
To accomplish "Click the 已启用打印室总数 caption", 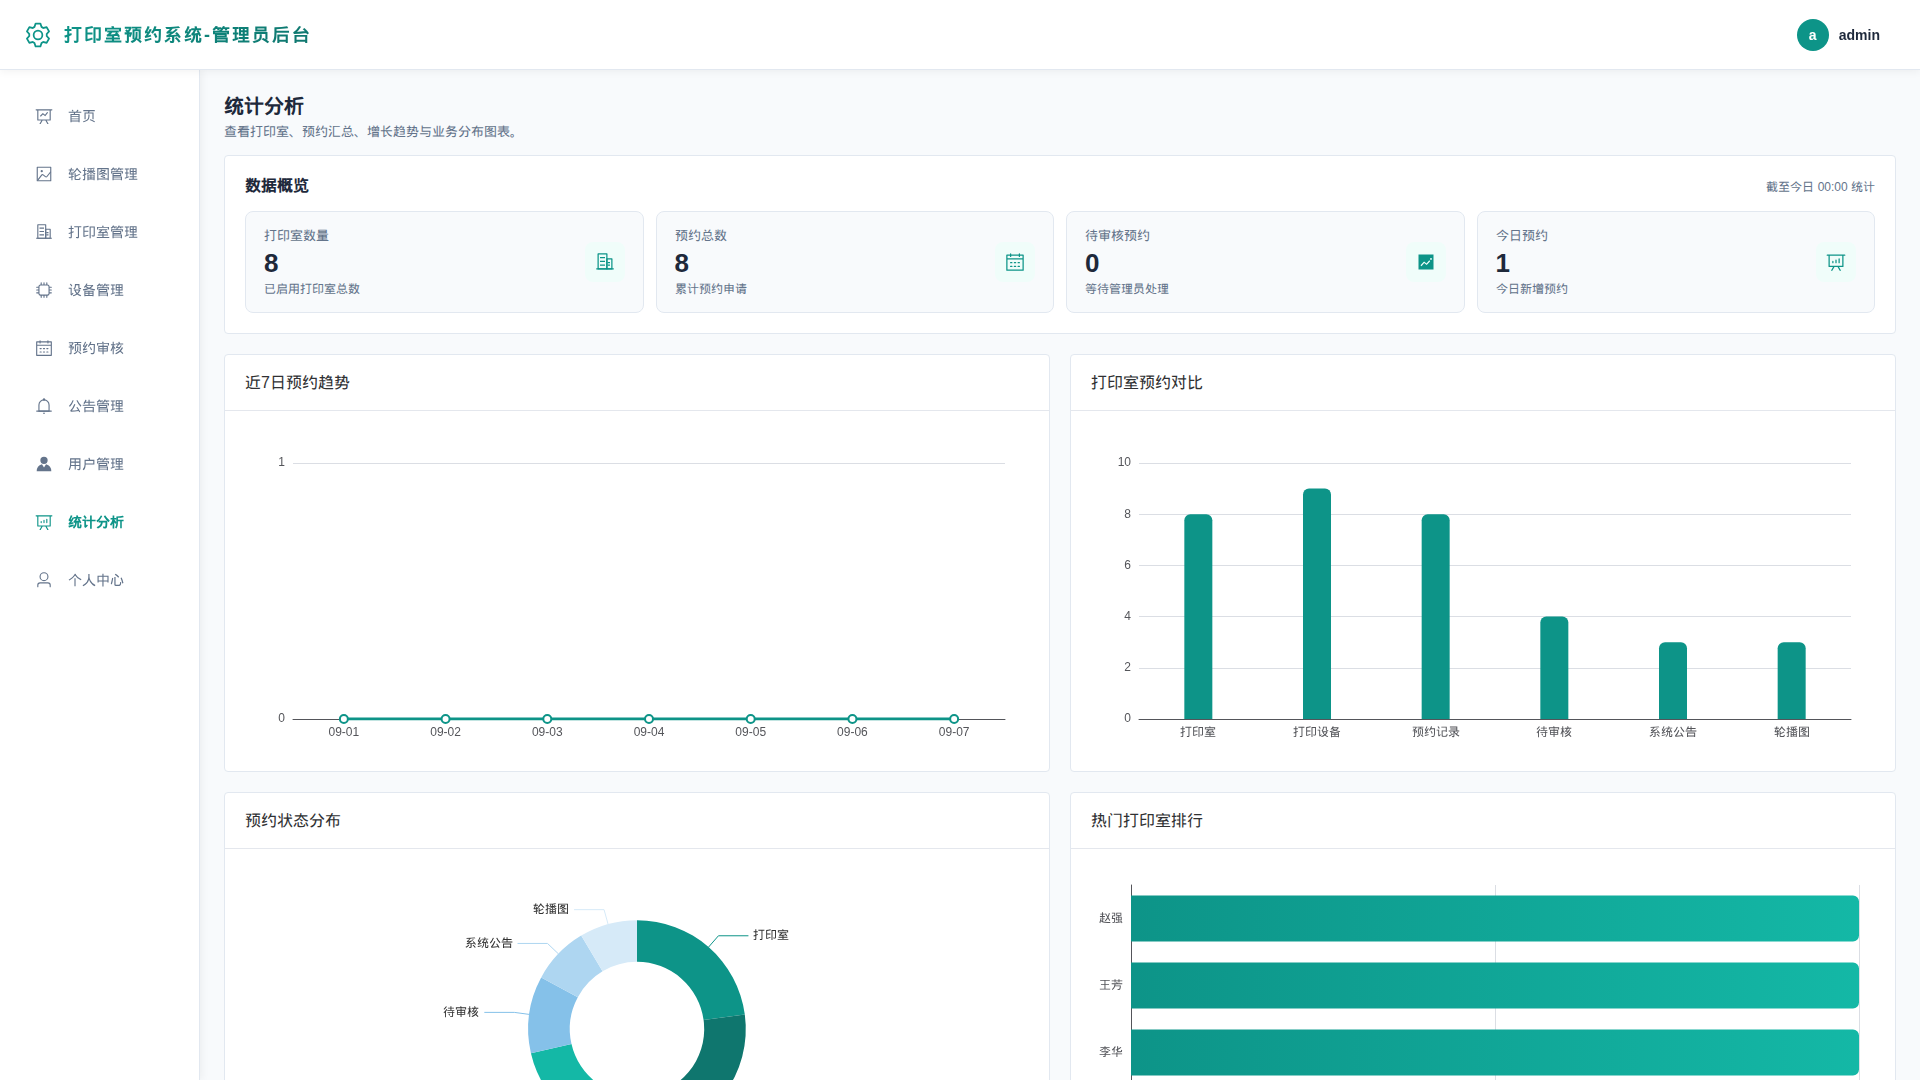I will point(312,289).
